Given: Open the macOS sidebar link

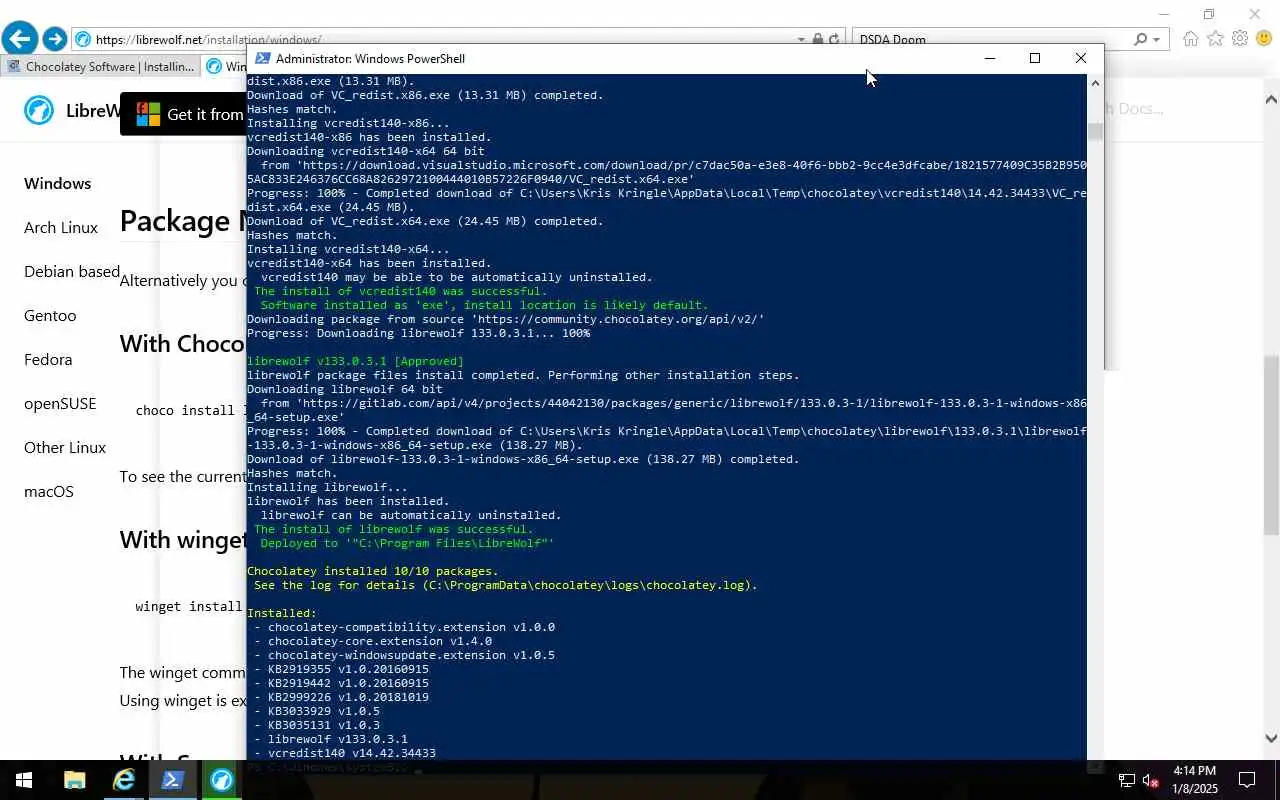Looking at the screenshot, I should 49,491.
